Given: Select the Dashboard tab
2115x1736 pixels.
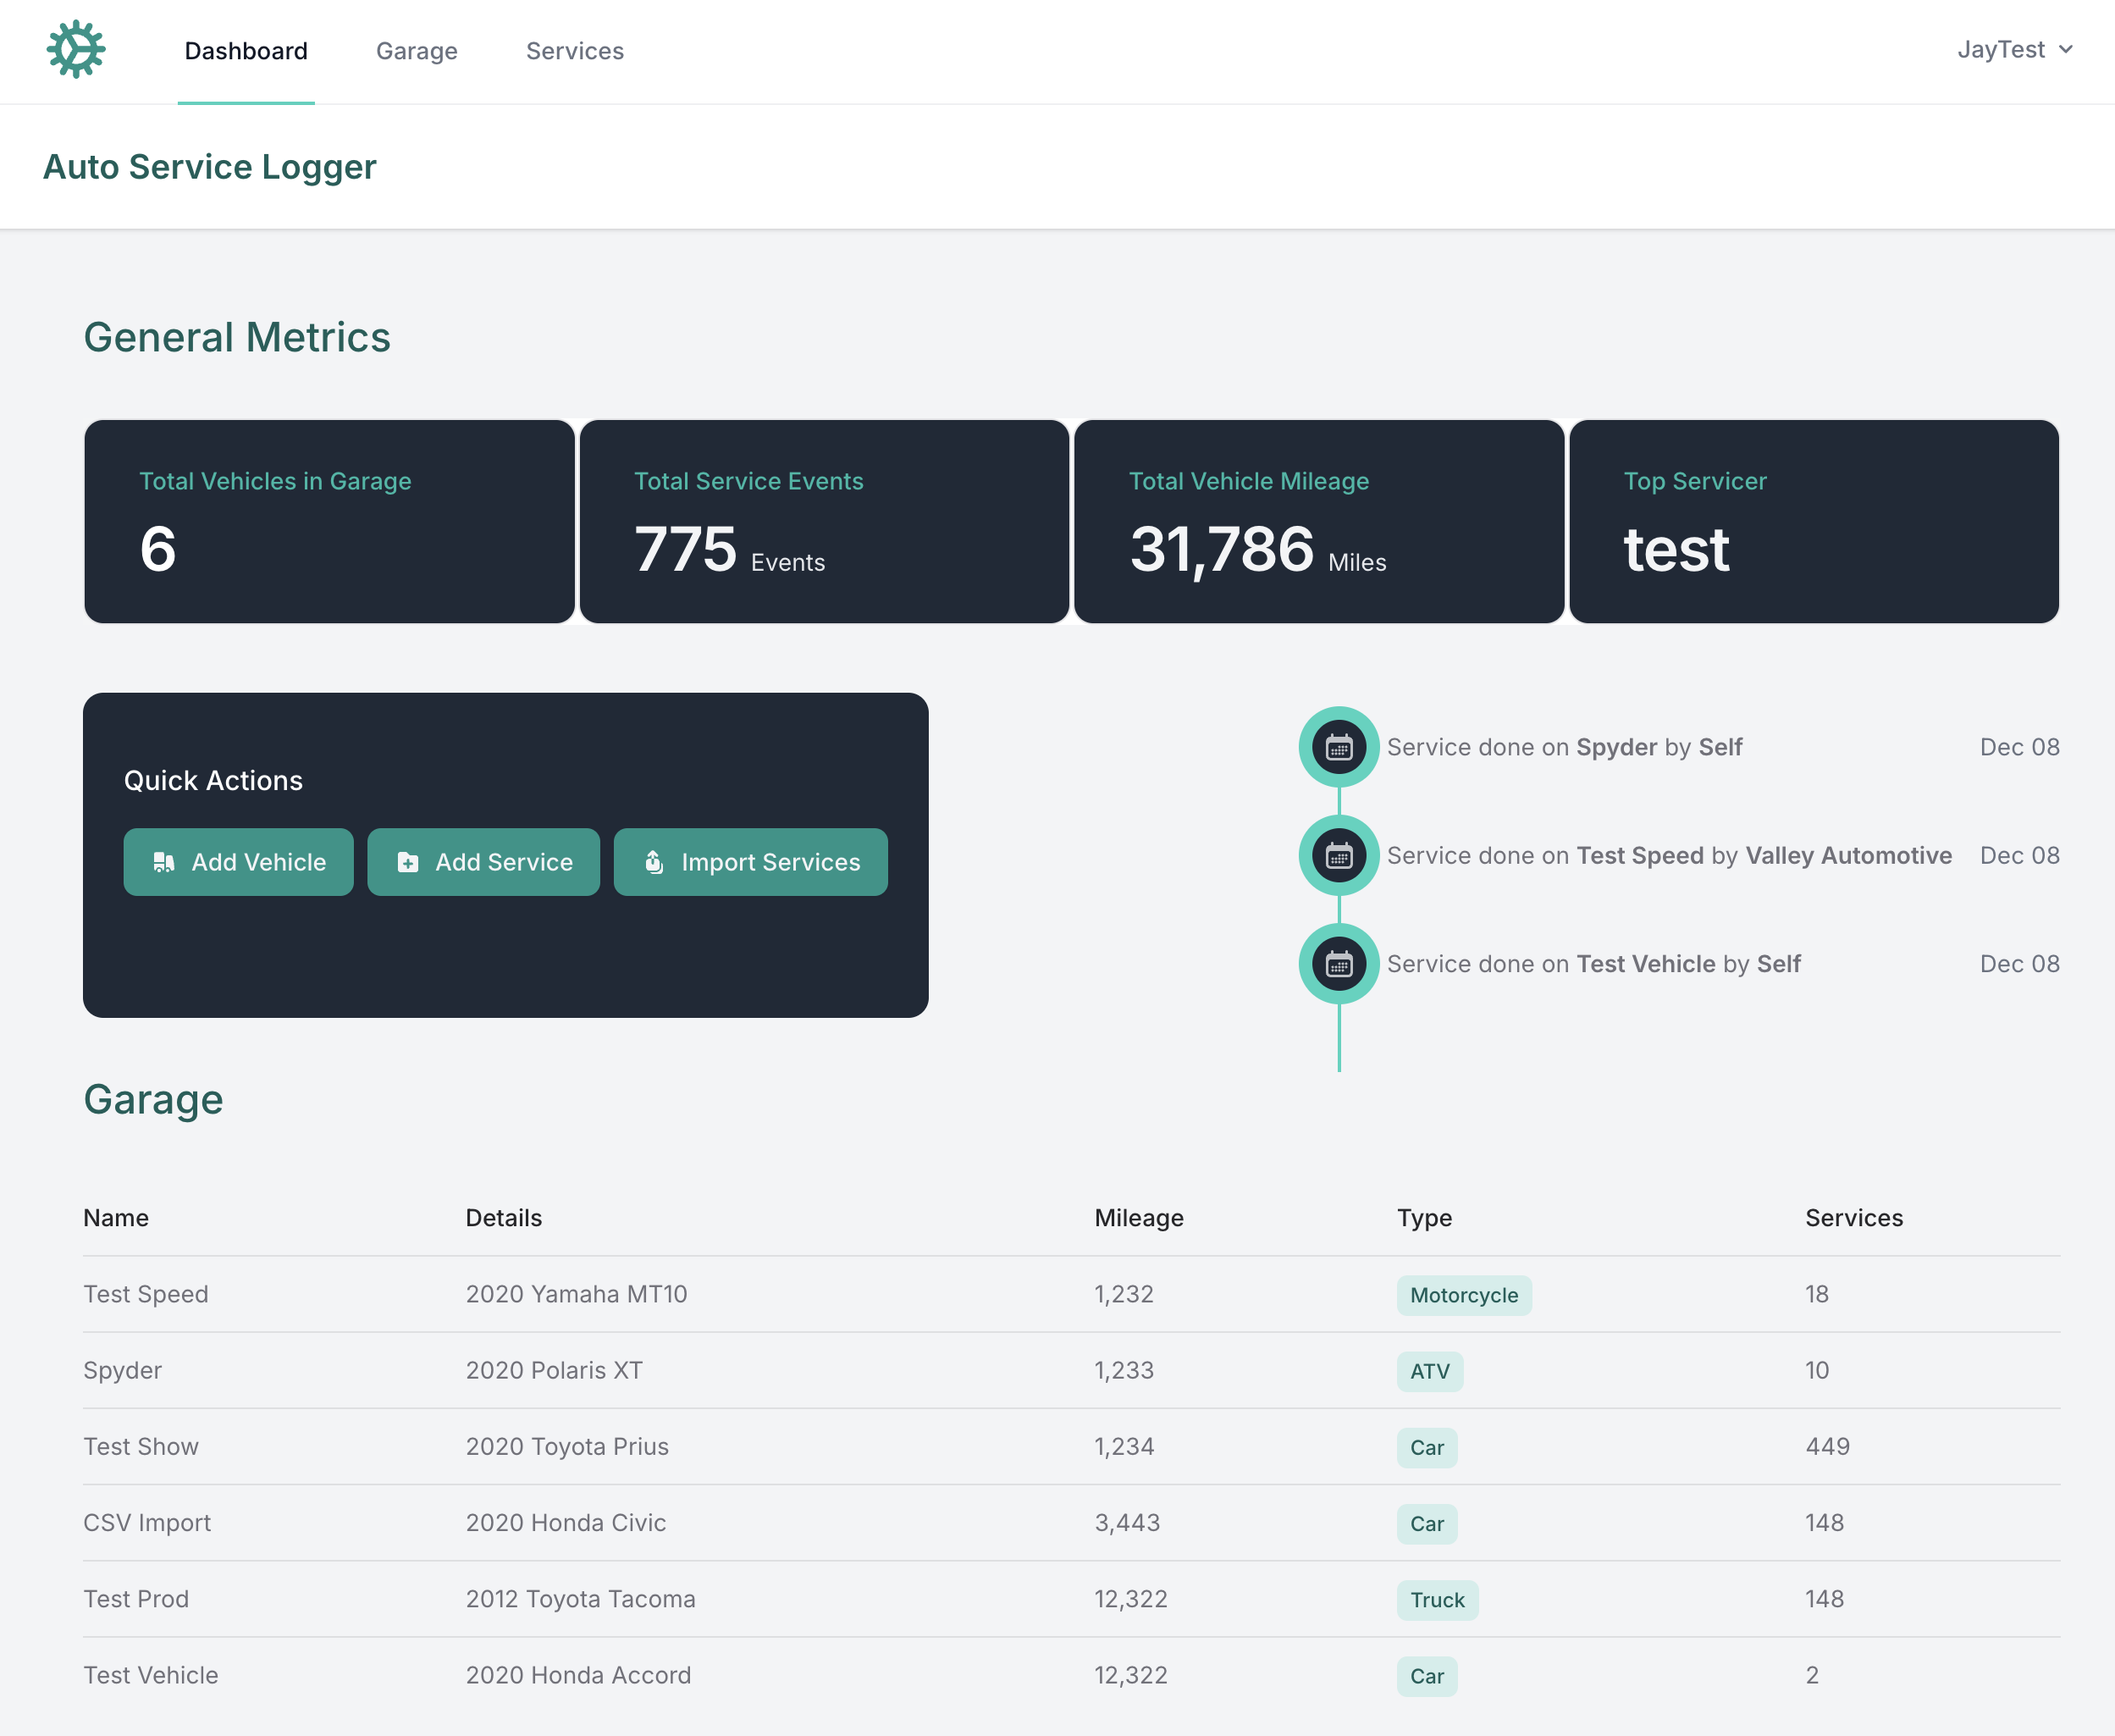Looking at the screenshot, I should 246,51.
